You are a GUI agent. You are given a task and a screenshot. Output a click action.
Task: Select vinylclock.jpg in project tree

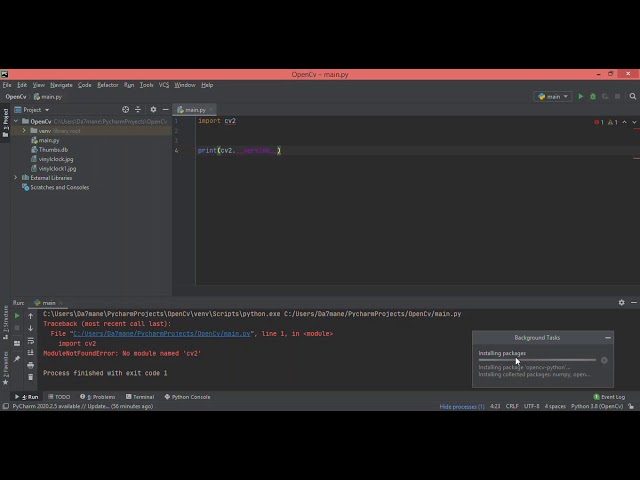click(x=56, y=159)
